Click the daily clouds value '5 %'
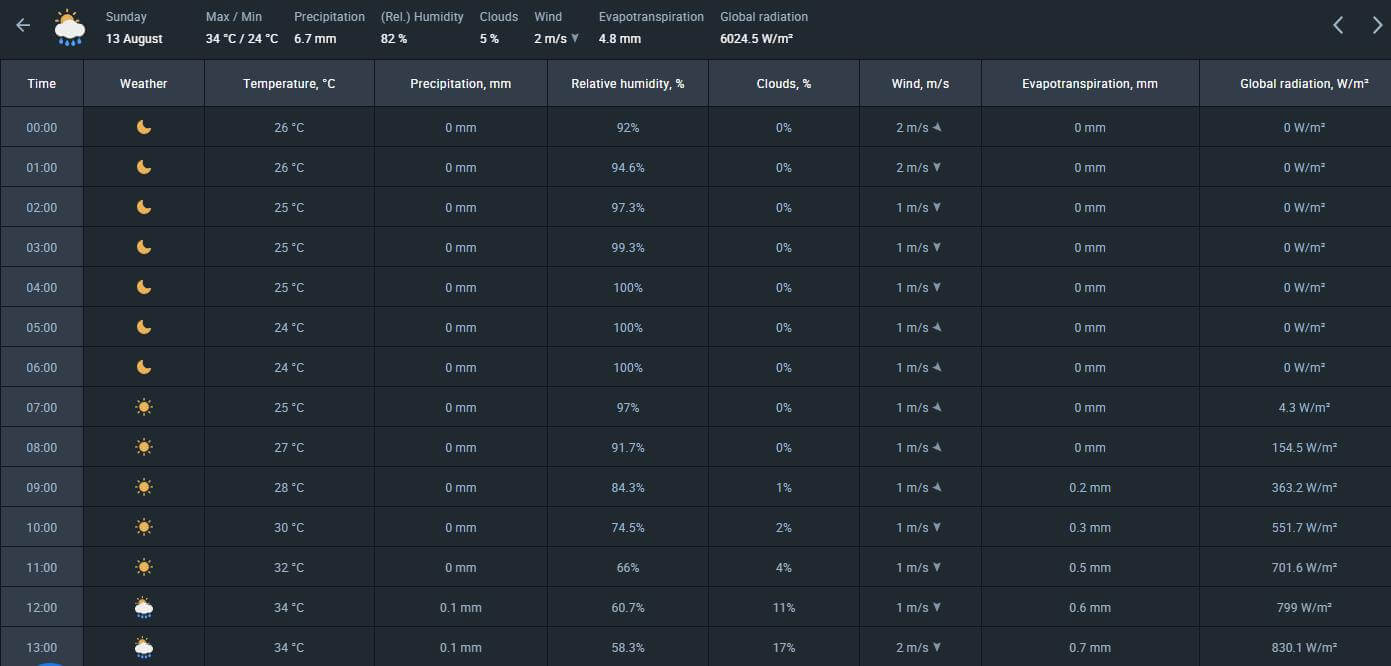 click(x=489, y=39)
